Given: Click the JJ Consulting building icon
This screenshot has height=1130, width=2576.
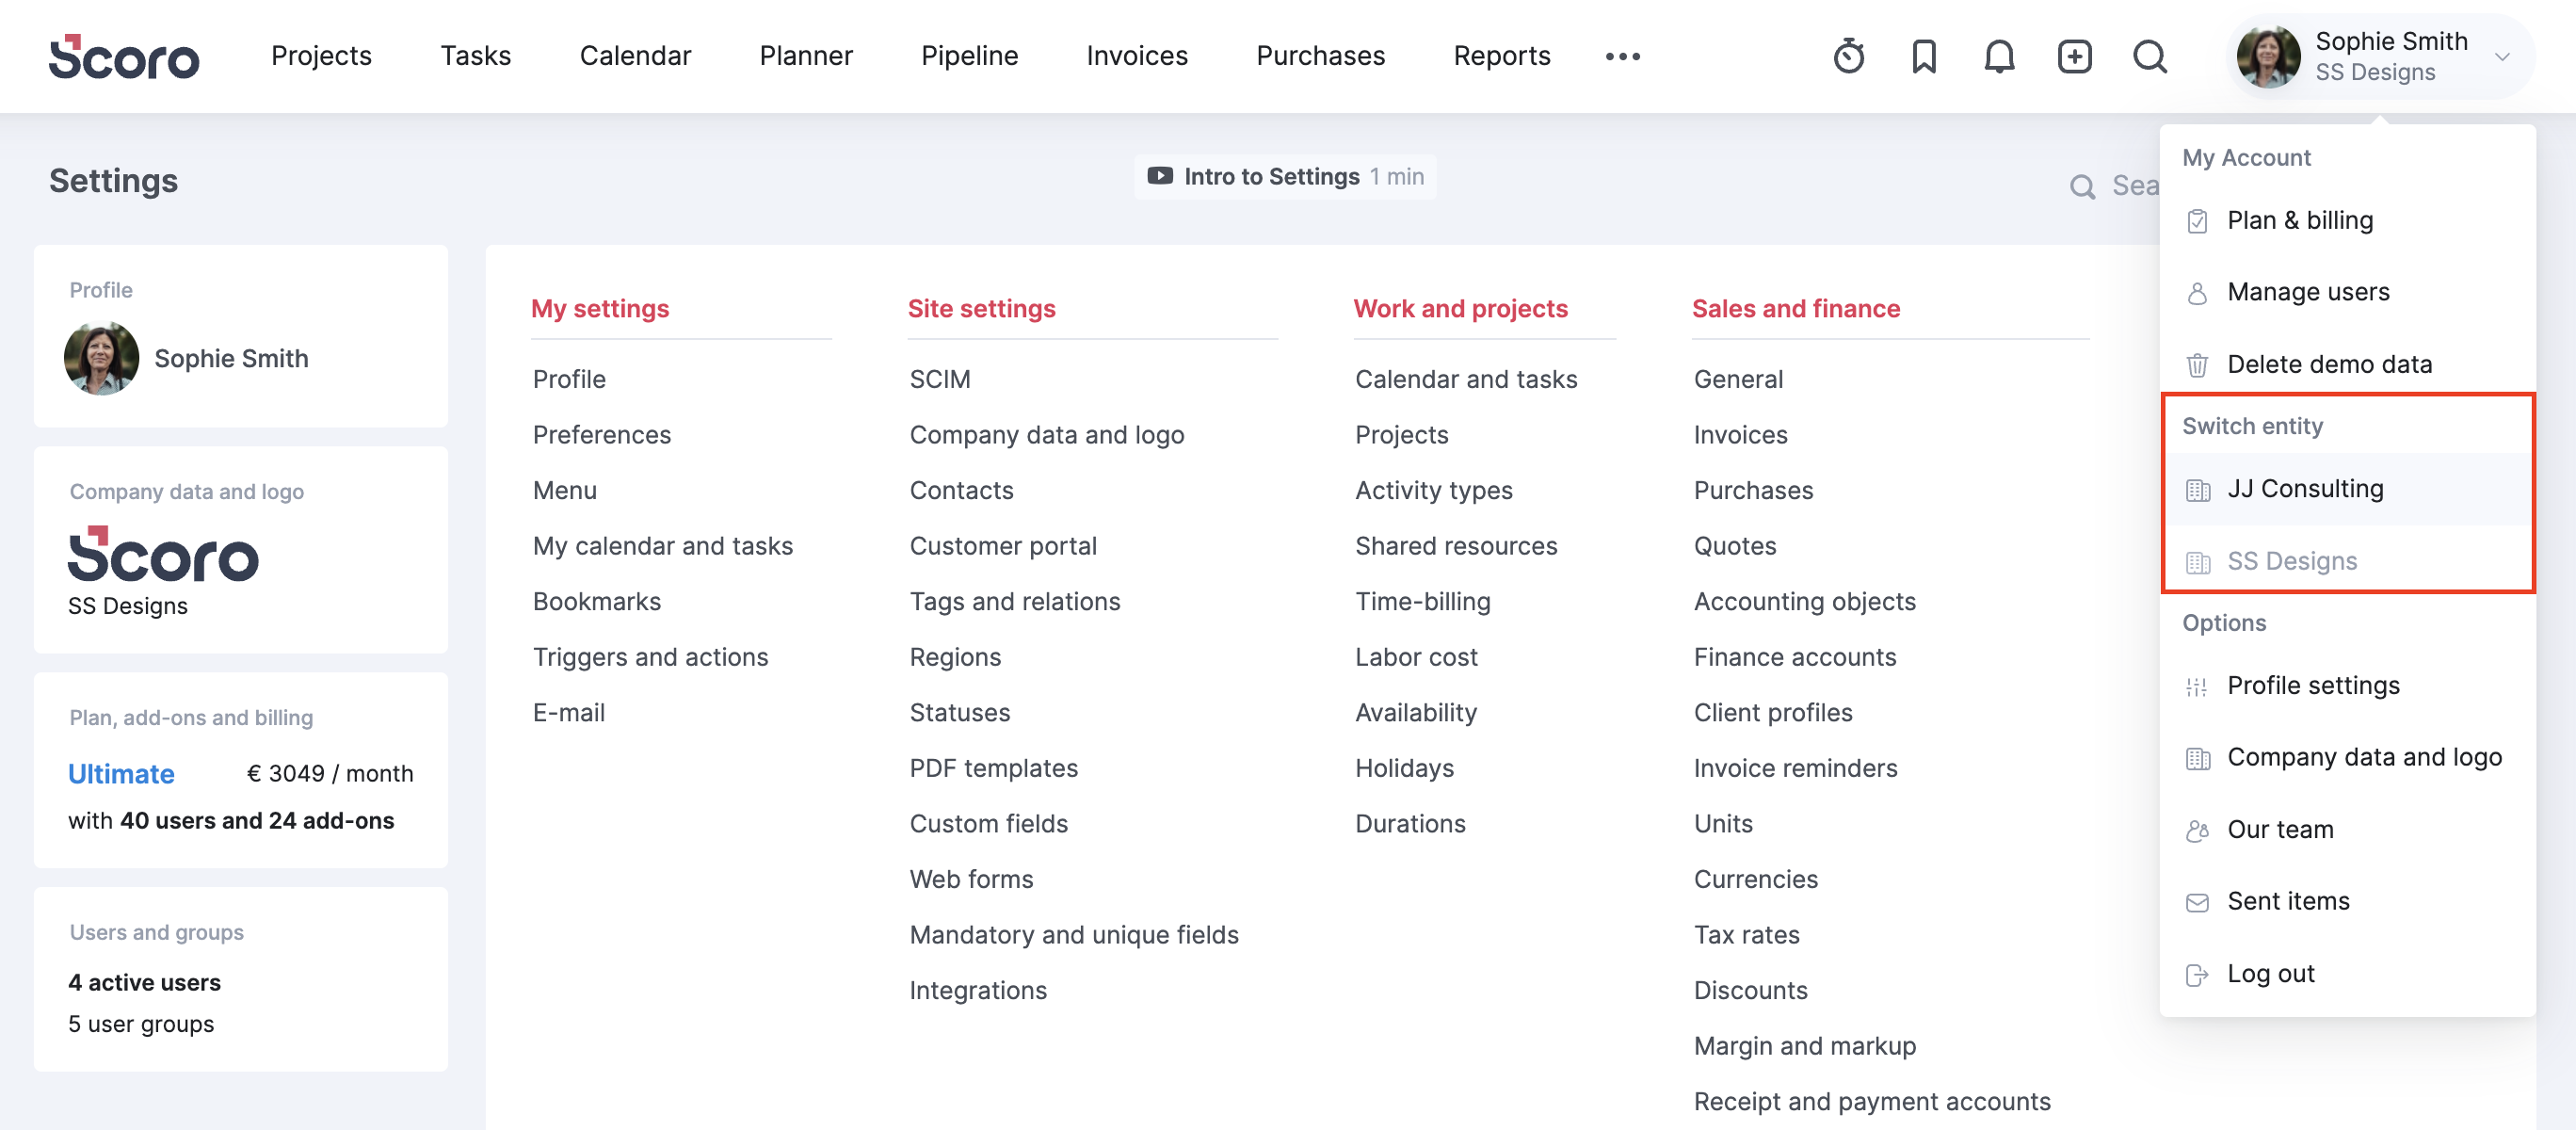Looking at the screenshot, I should click(x=2197, y=489).
